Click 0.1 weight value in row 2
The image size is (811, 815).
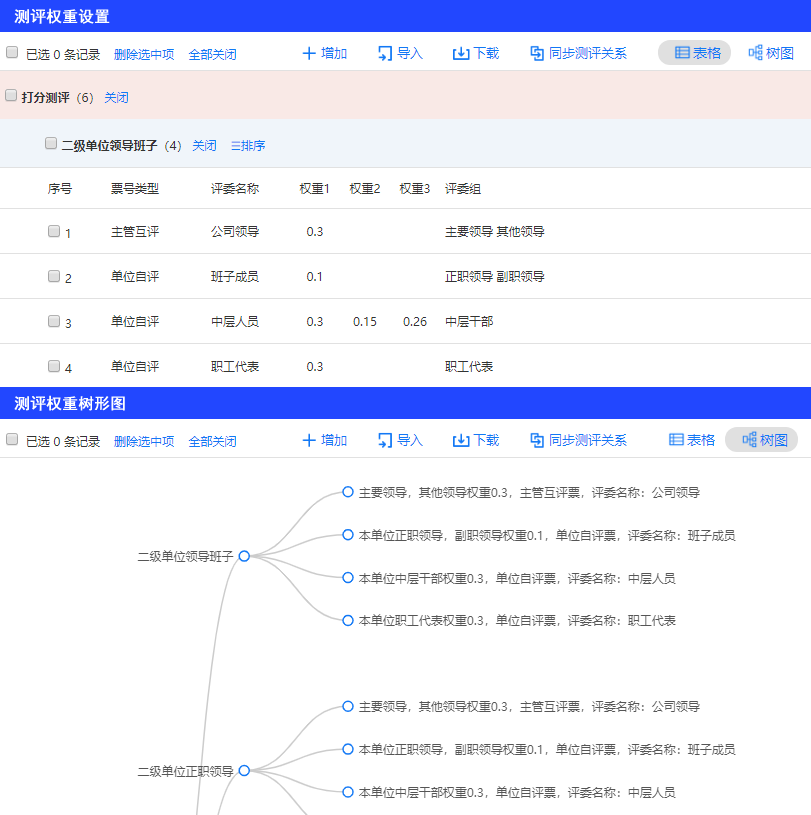[315, 276]
